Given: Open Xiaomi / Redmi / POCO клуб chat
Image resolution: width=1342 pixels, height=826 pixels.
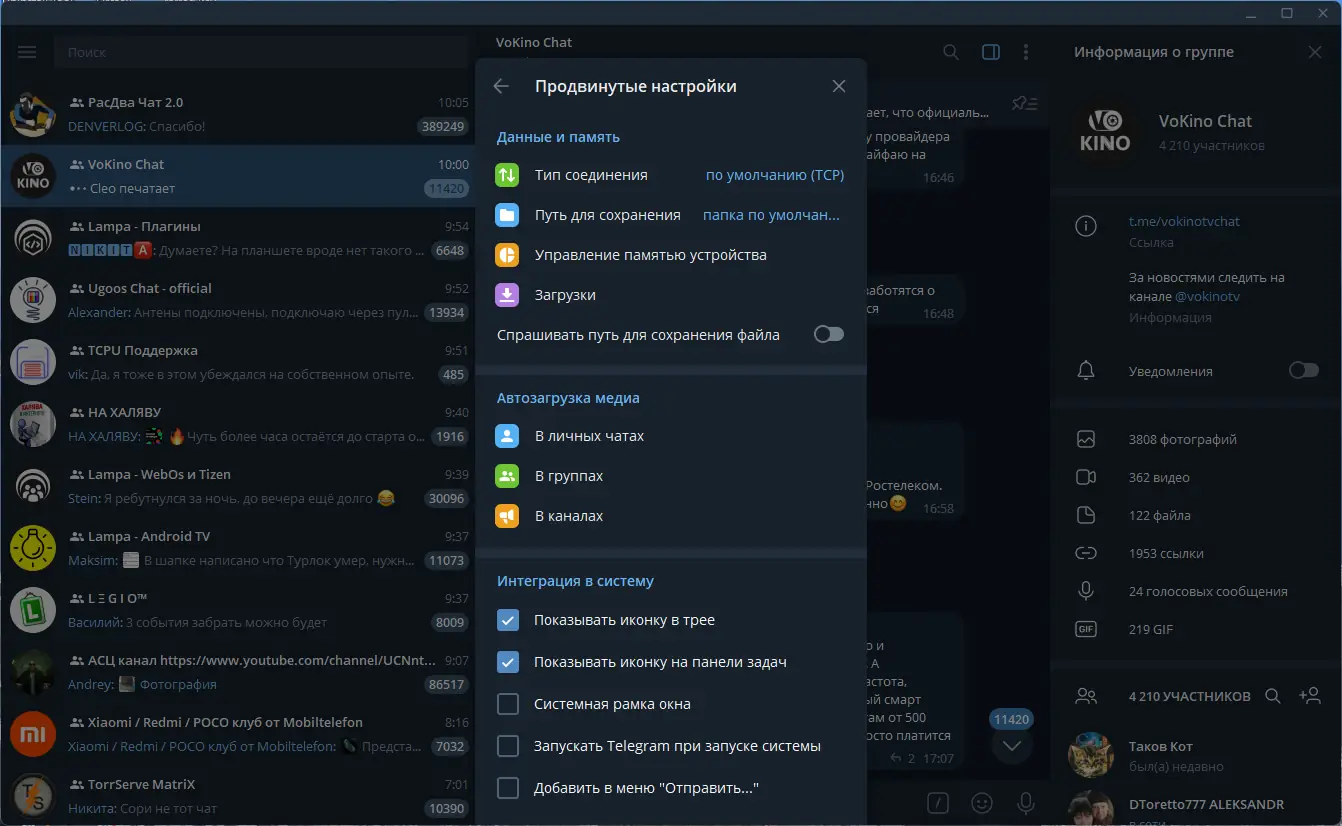Looking at the screenshot, I should [x=238, y=734].
